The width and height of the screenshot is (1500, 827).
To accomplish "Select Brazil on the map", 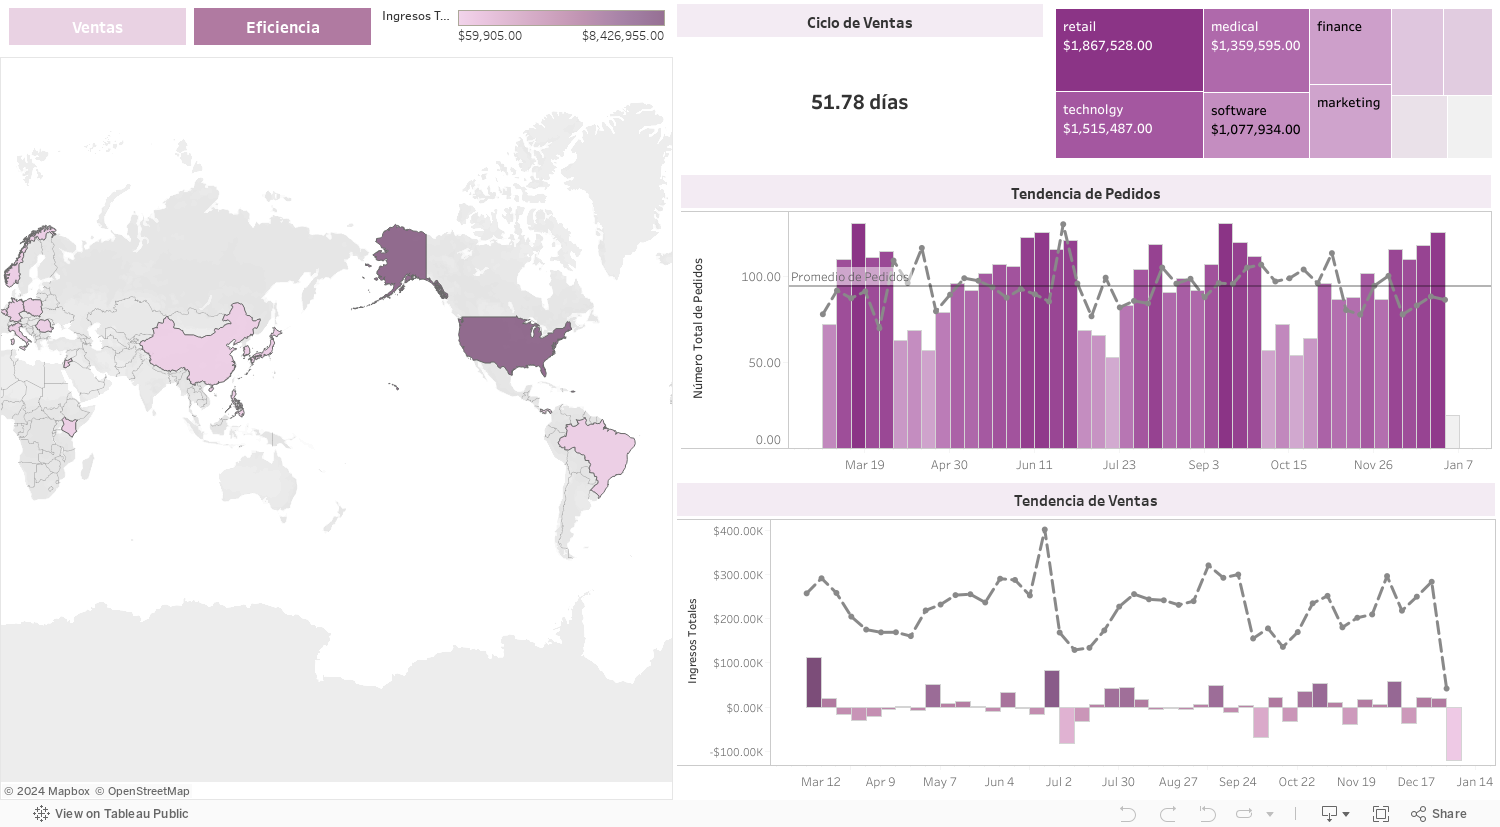I will tap(600, 452).
